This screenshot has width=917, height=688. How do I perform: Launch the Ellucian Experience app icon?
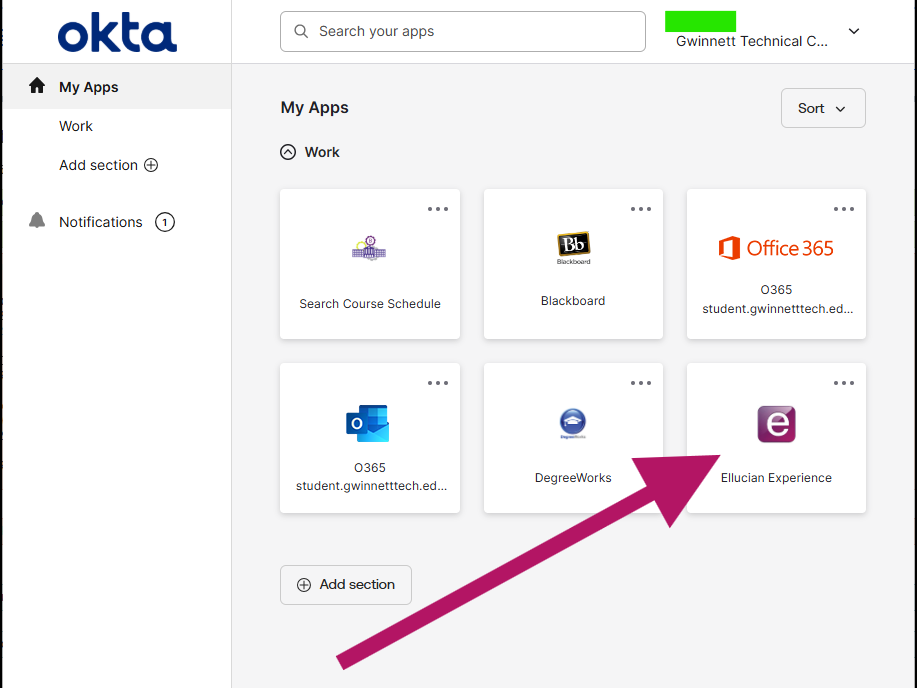[x=776, y=424]
